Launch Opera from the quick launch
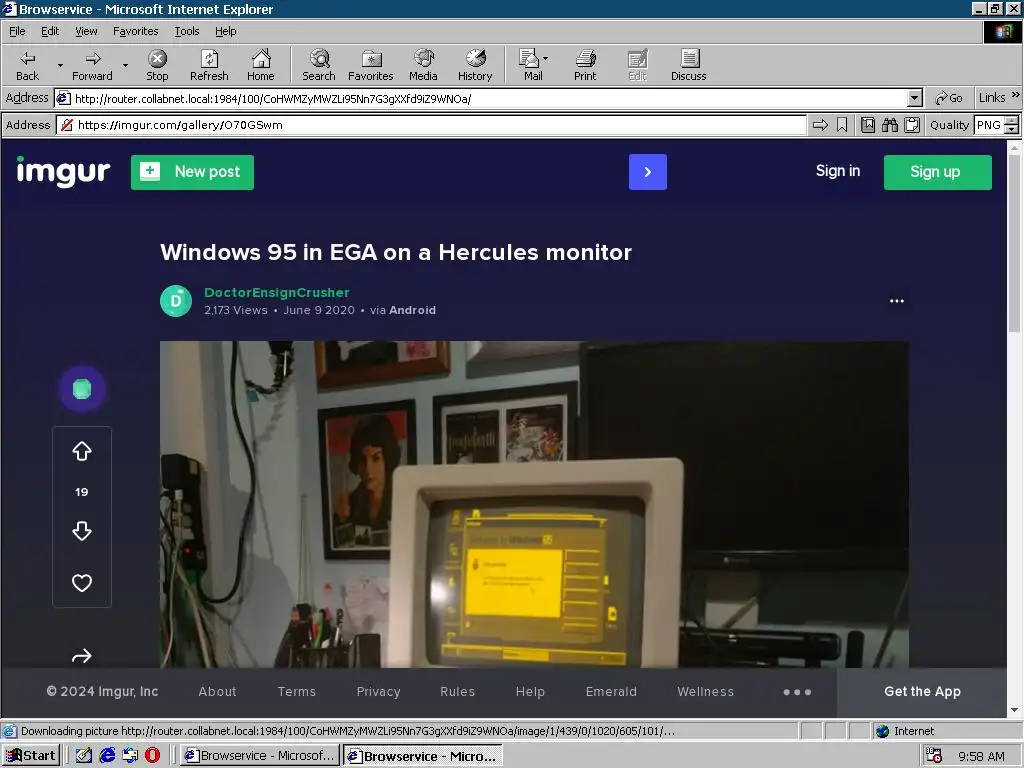The width and height of the screenshot is (1024, 768). tap(152, 756)
